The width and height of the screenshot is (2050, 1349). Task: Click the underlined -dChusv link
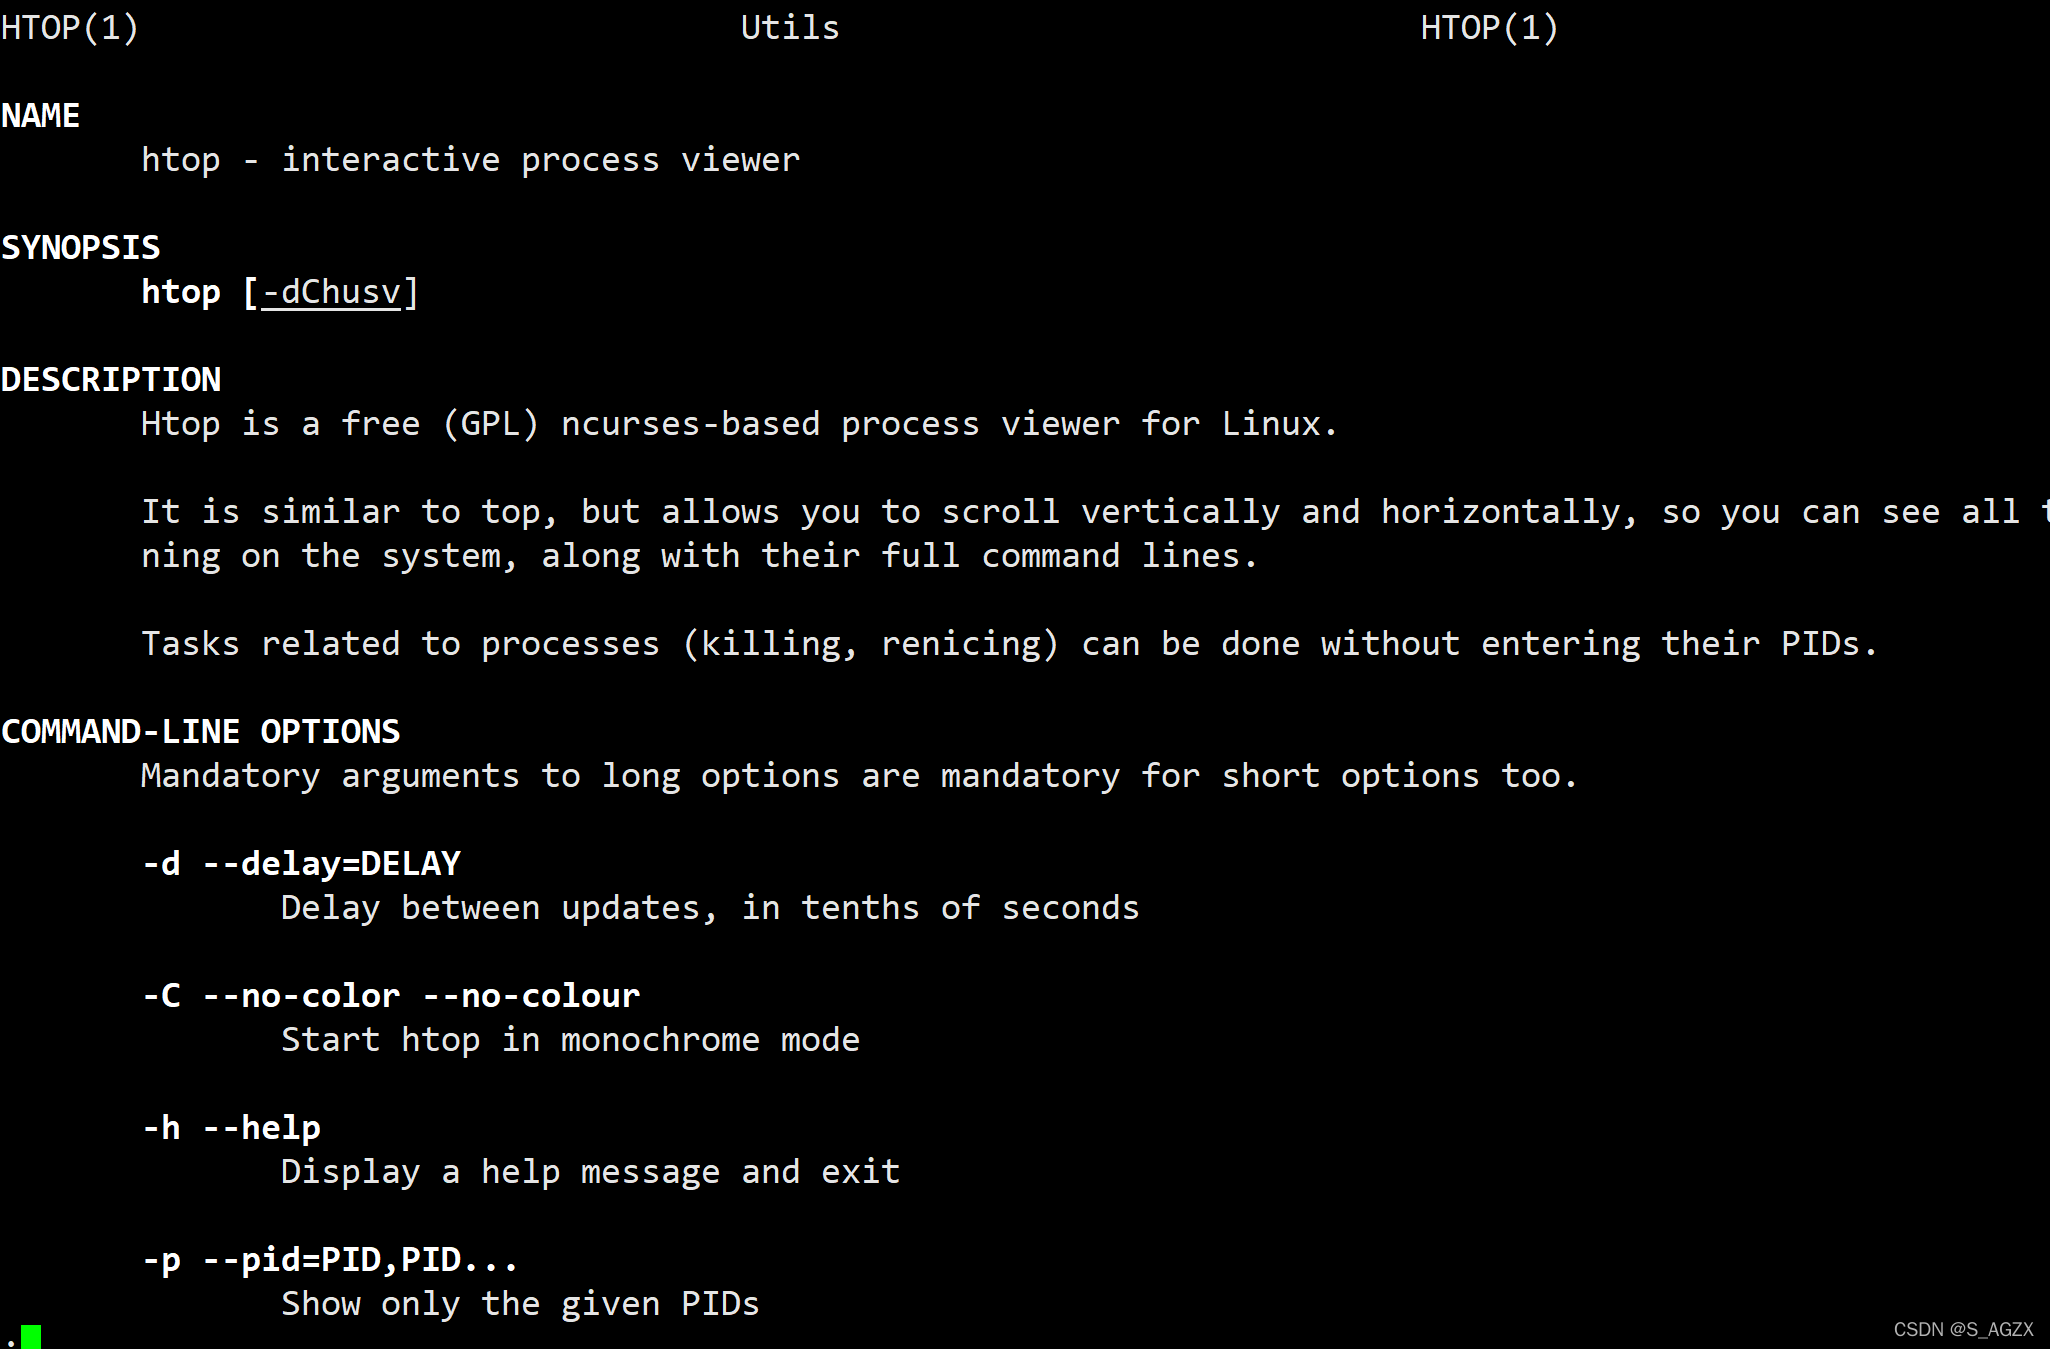[330, 292]
